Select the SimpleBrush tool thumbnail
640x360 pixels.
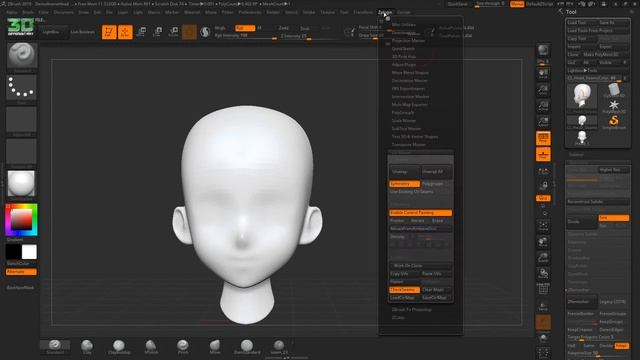pos(614,122)
